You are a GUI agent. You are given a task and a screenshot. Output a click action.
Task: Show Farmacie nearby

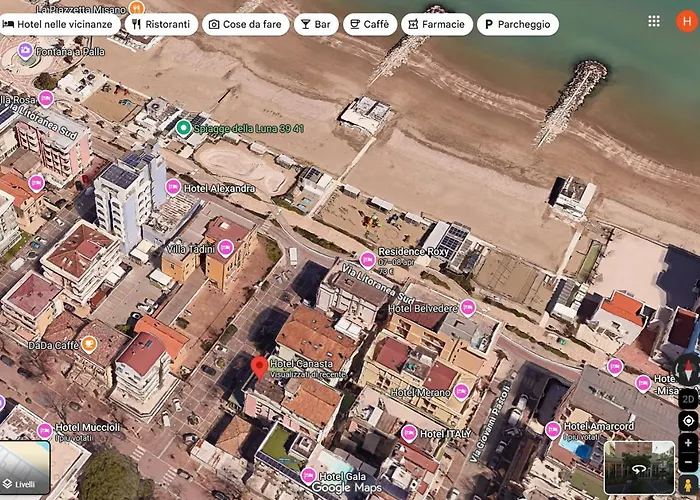[437, 24]
